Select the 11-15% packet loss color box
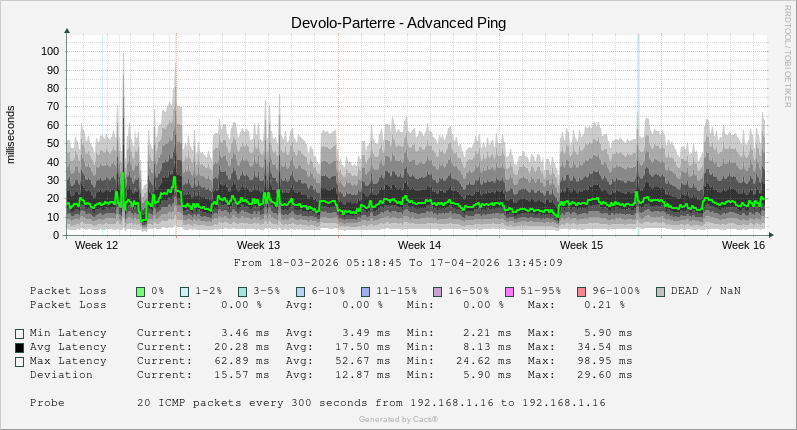 click(365, 291)
